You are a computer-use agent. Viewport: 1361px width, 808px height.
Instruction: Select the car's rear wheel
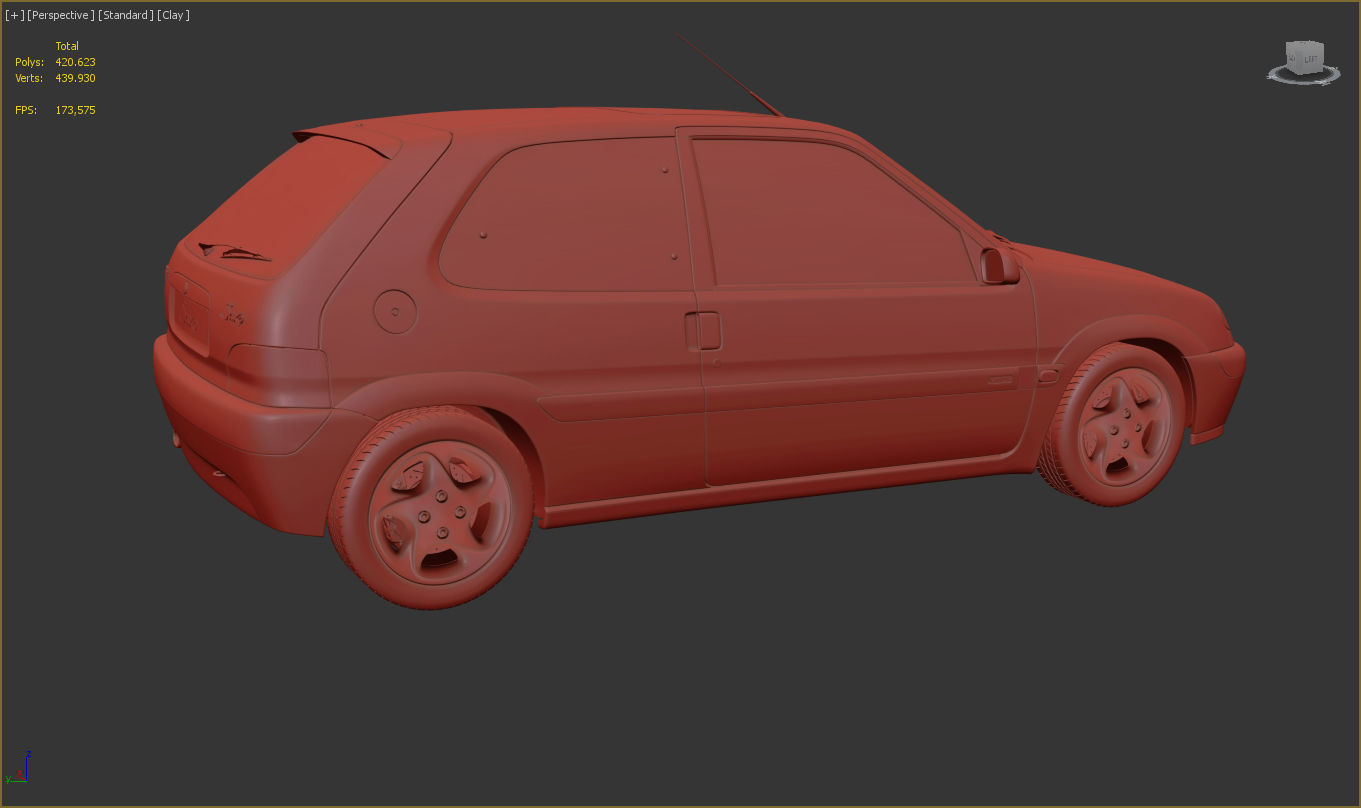pos(433,508)
